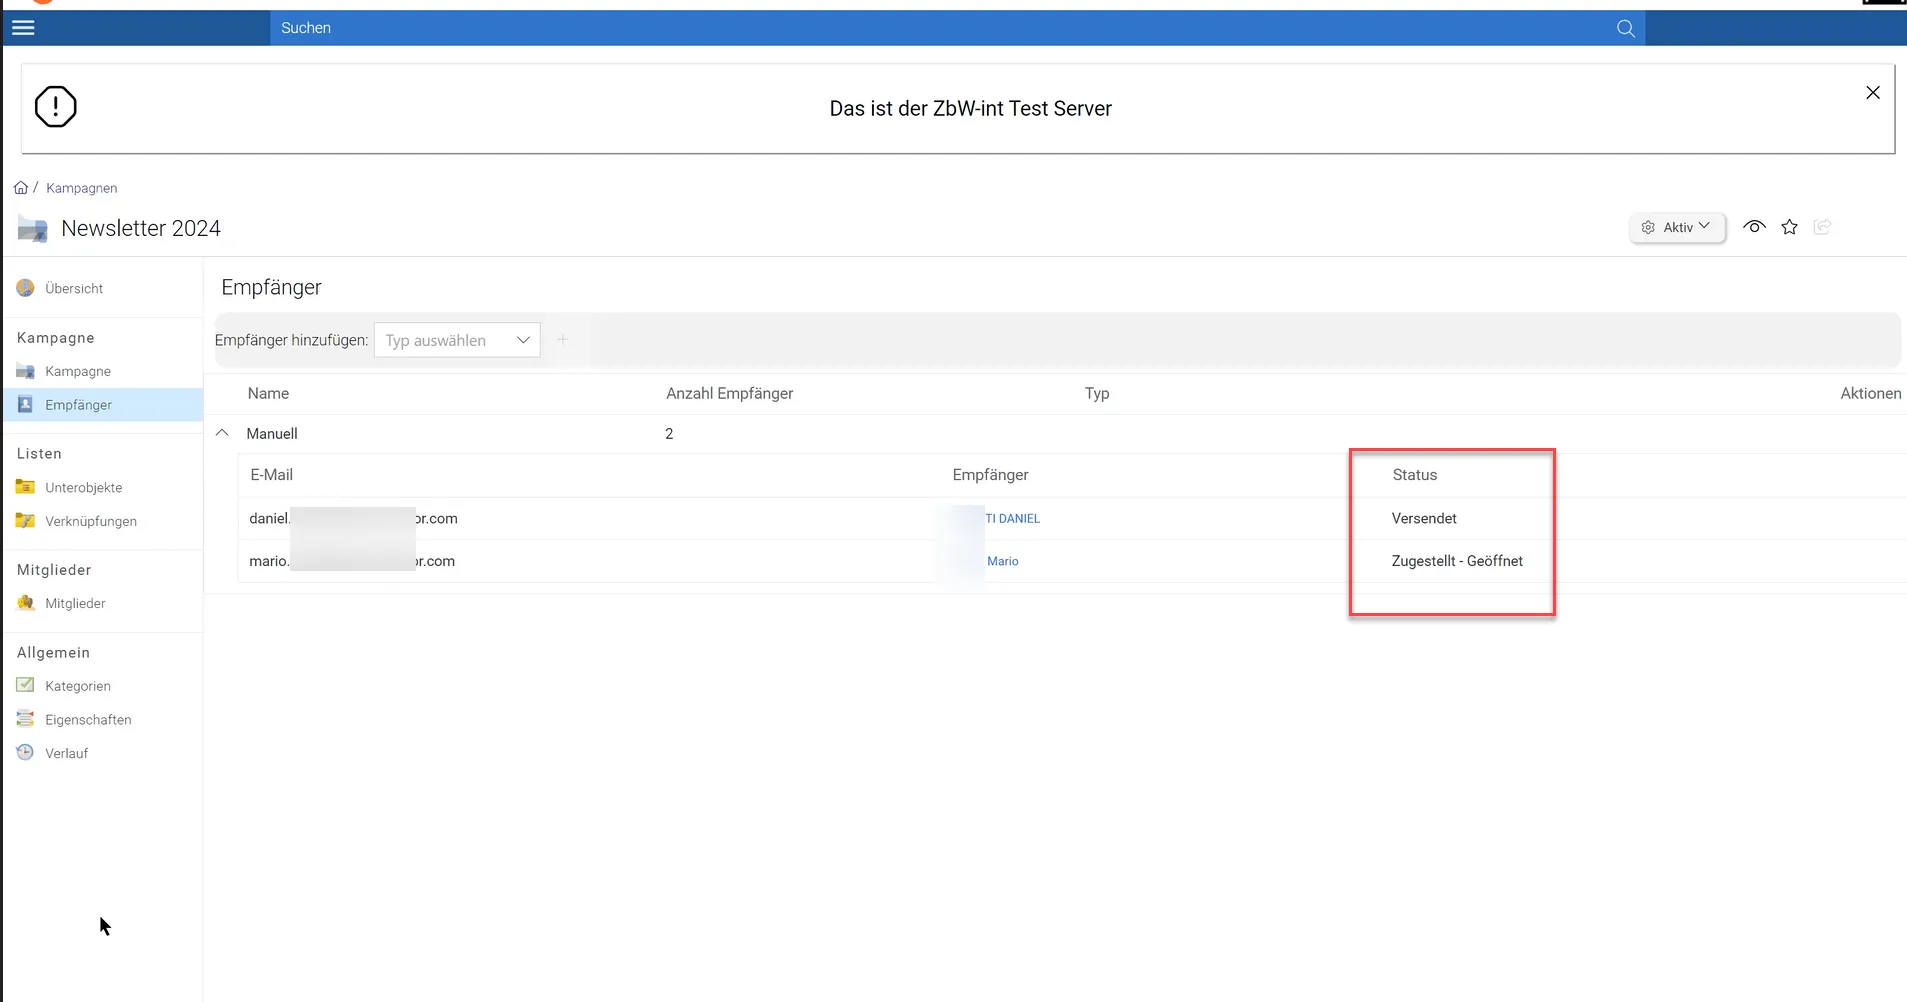This screenshot has width=1907, height=1002.
Task: Open TI DANIEL recipient link
Action: [1013, 519]
